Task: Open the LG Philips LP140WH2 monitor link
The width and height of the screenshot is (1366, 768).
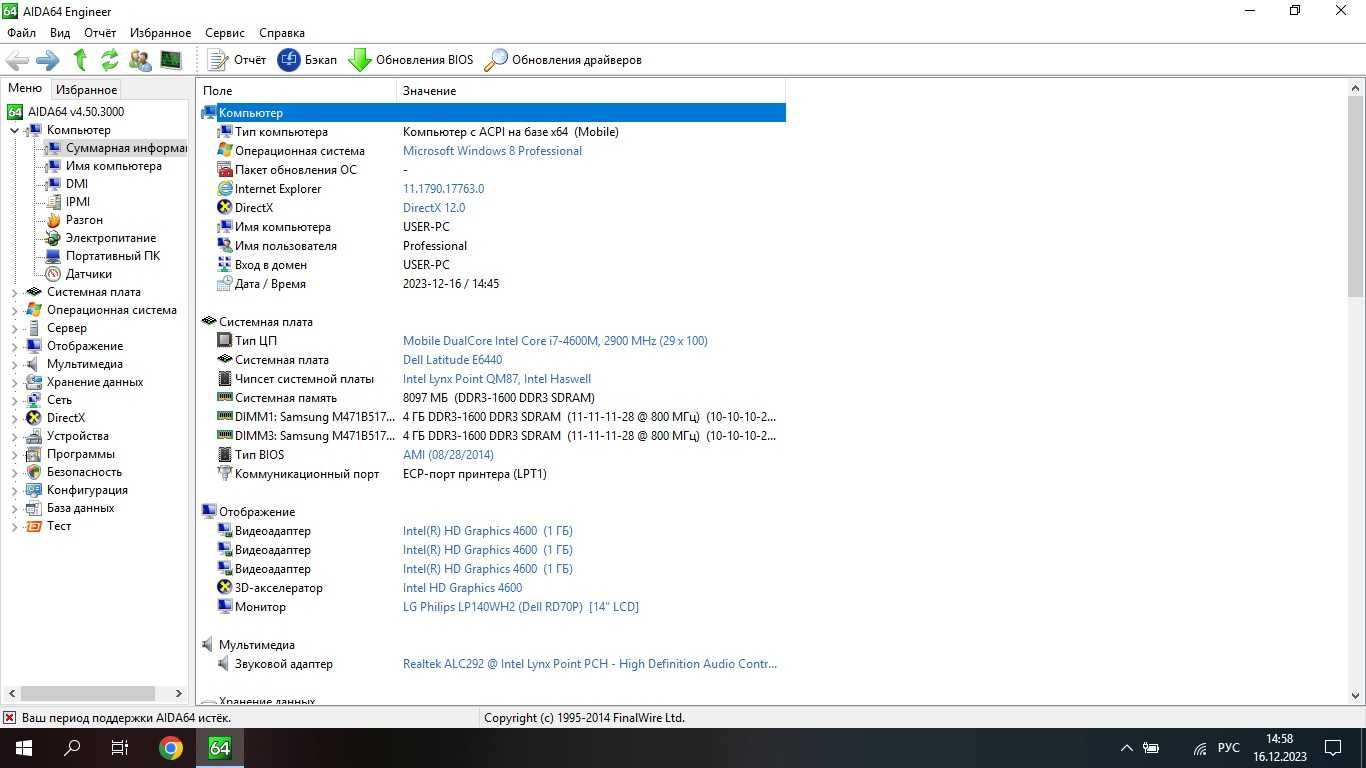Action: tap(520, 607)
